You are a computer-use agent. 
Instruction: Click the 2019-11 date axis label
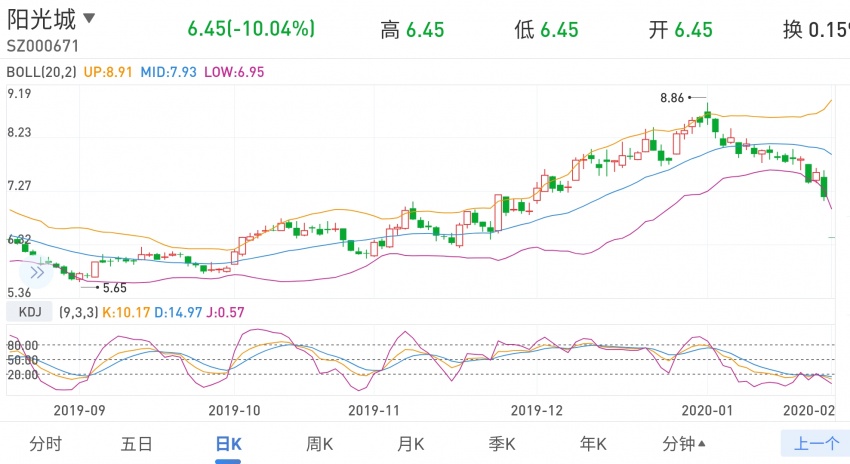[x=374, y=410]
